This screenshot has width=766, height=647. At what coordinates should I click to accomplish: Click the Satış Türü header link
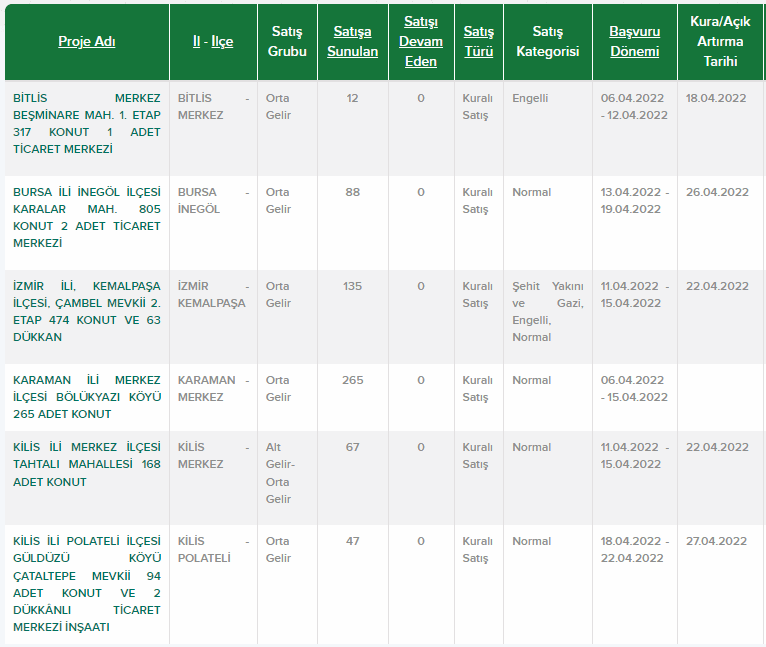[x=478, y=42]
